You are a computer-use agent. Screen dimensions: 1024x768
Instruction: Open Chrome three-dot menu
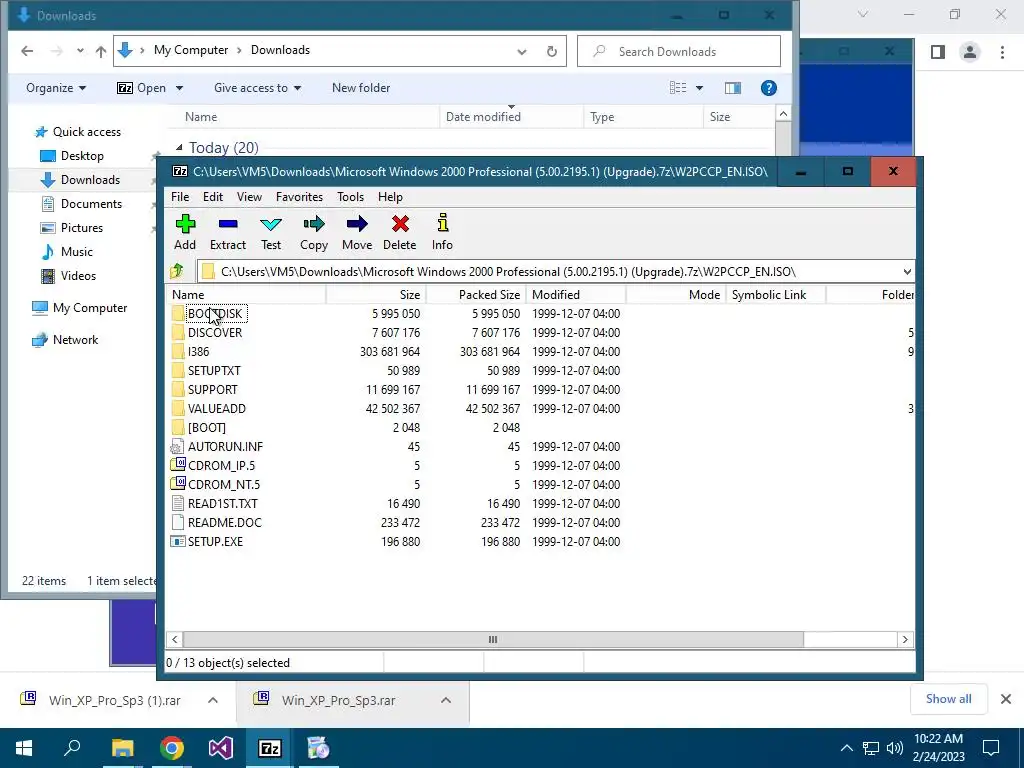(x=1002, y=52)
